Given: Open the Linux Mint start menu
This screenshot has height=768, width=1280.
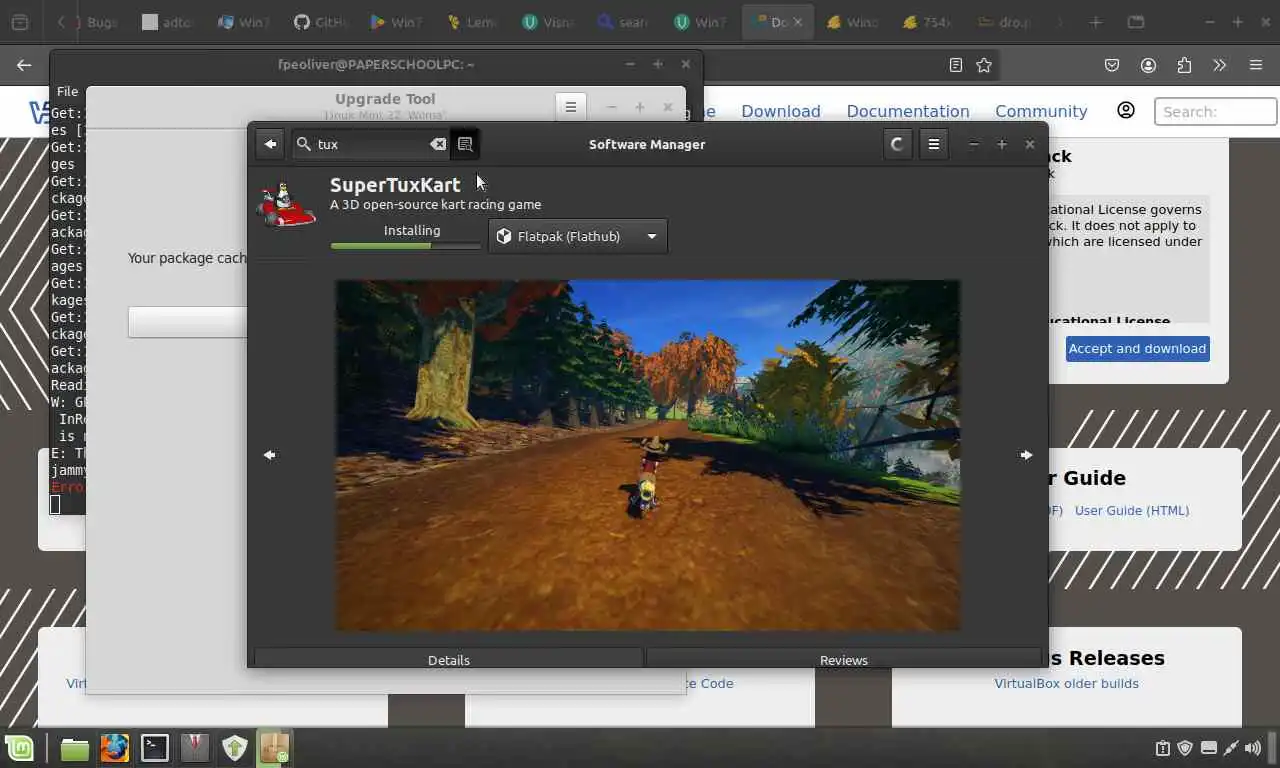Looking at the screenshot, I should coord(19,748).
